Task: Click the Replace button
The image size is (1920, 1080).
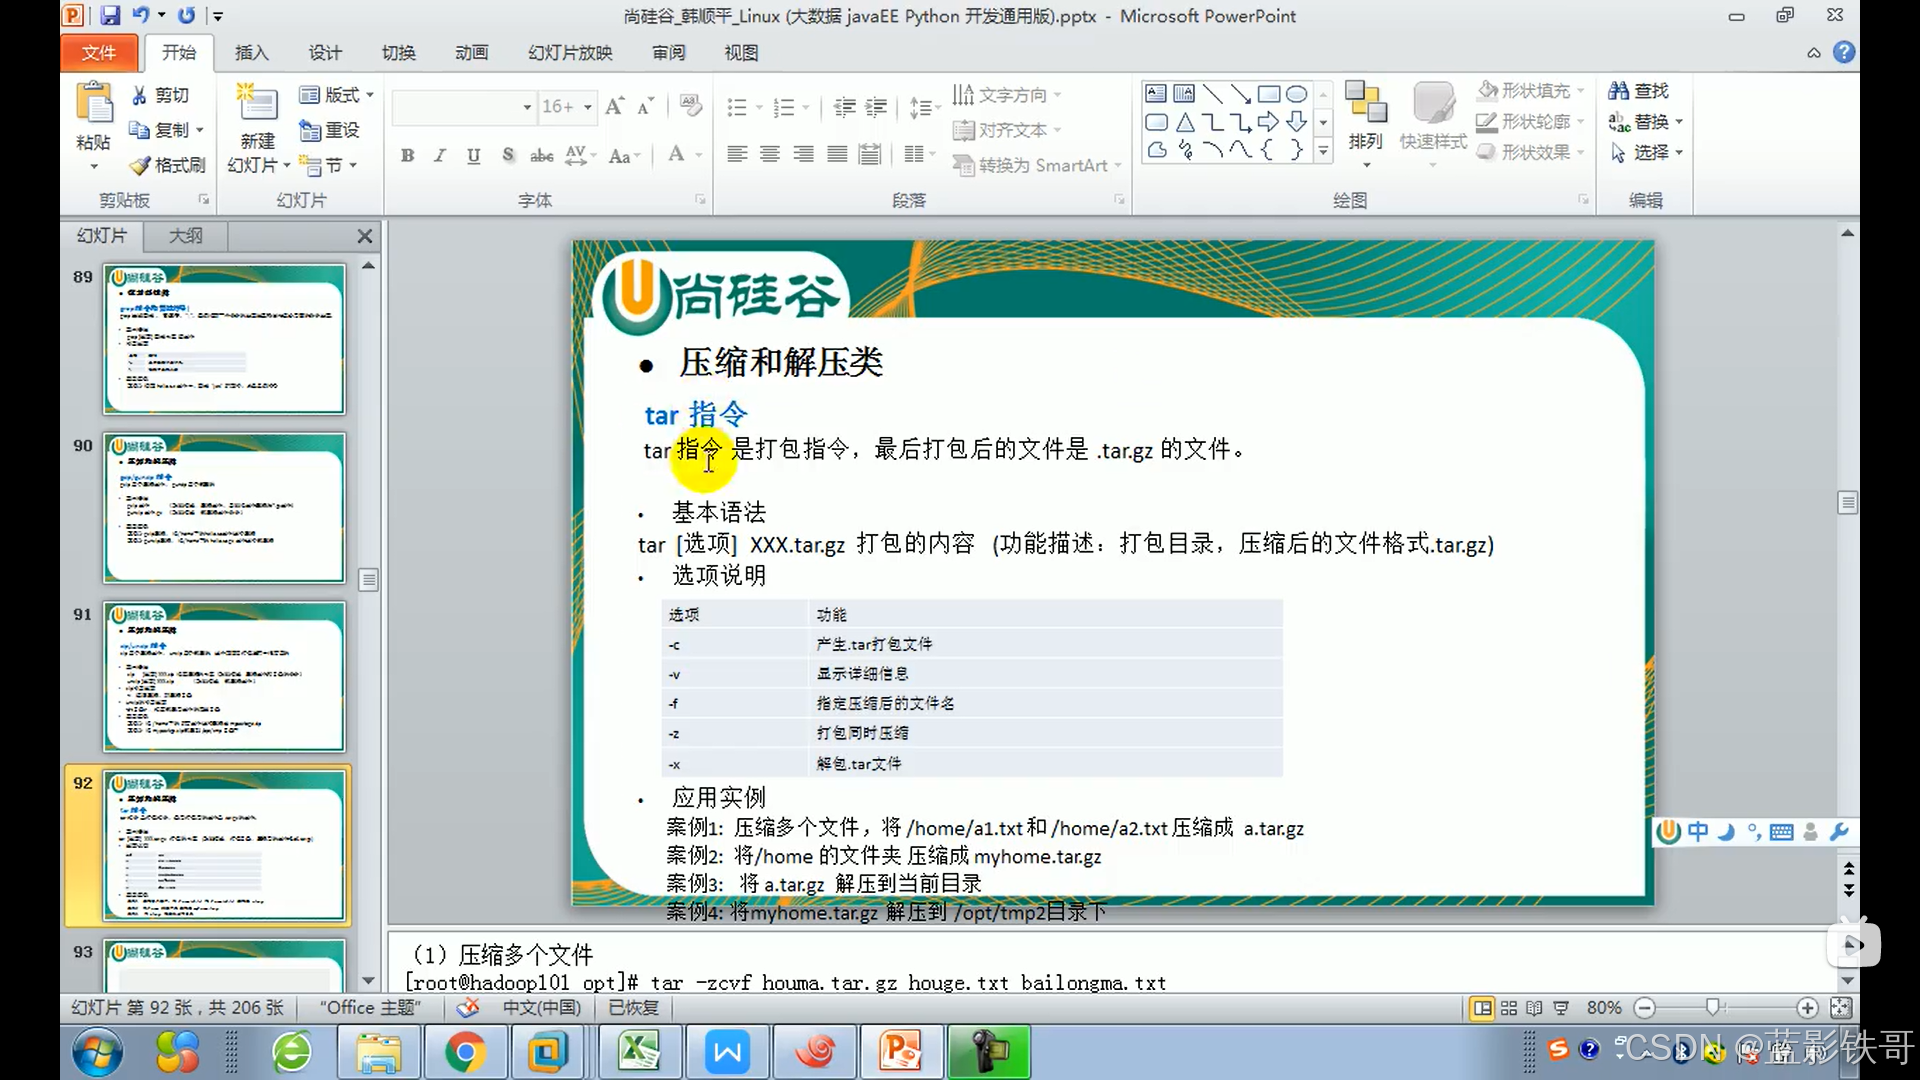Action: coord(1645,122)
